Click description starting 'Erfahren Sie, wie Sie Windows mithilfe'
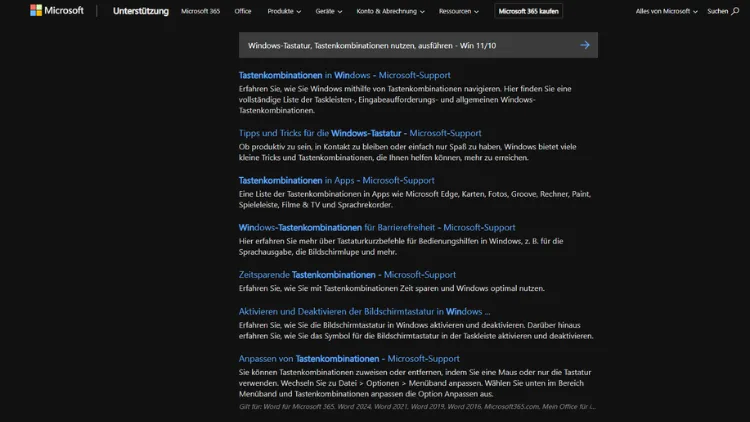 (405, 100)
